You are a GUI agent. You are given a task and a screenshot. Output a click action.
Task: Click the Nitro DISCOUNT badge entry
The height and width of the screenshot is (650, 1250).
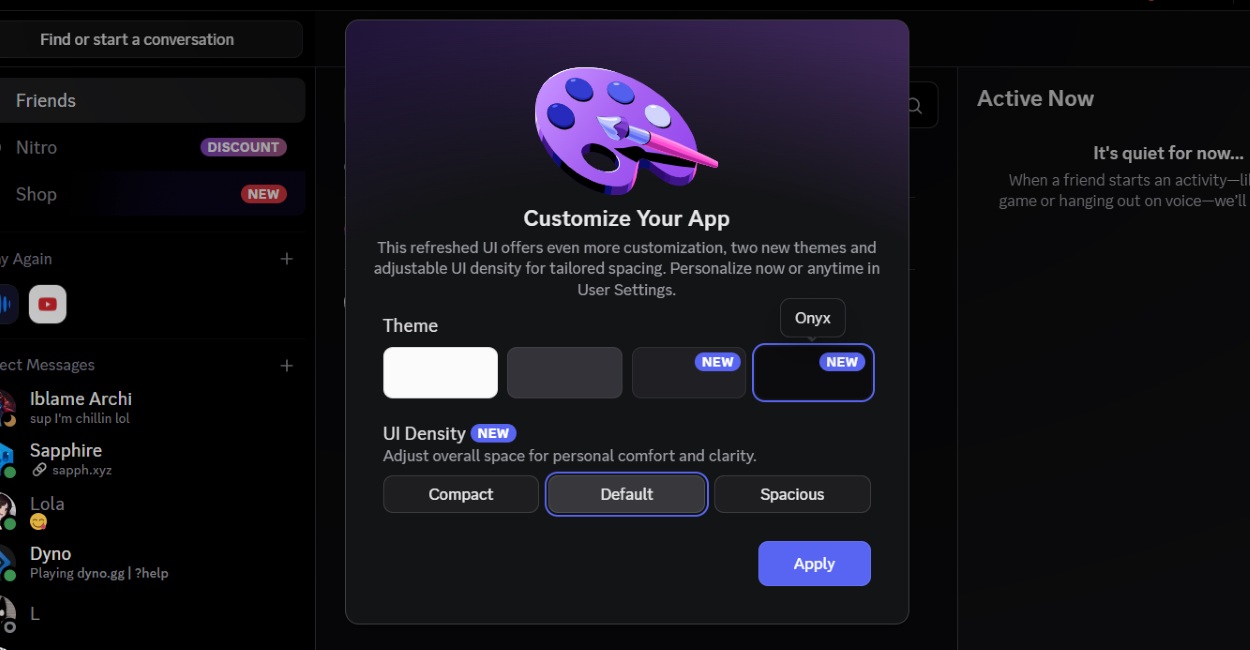pos(243,147)
